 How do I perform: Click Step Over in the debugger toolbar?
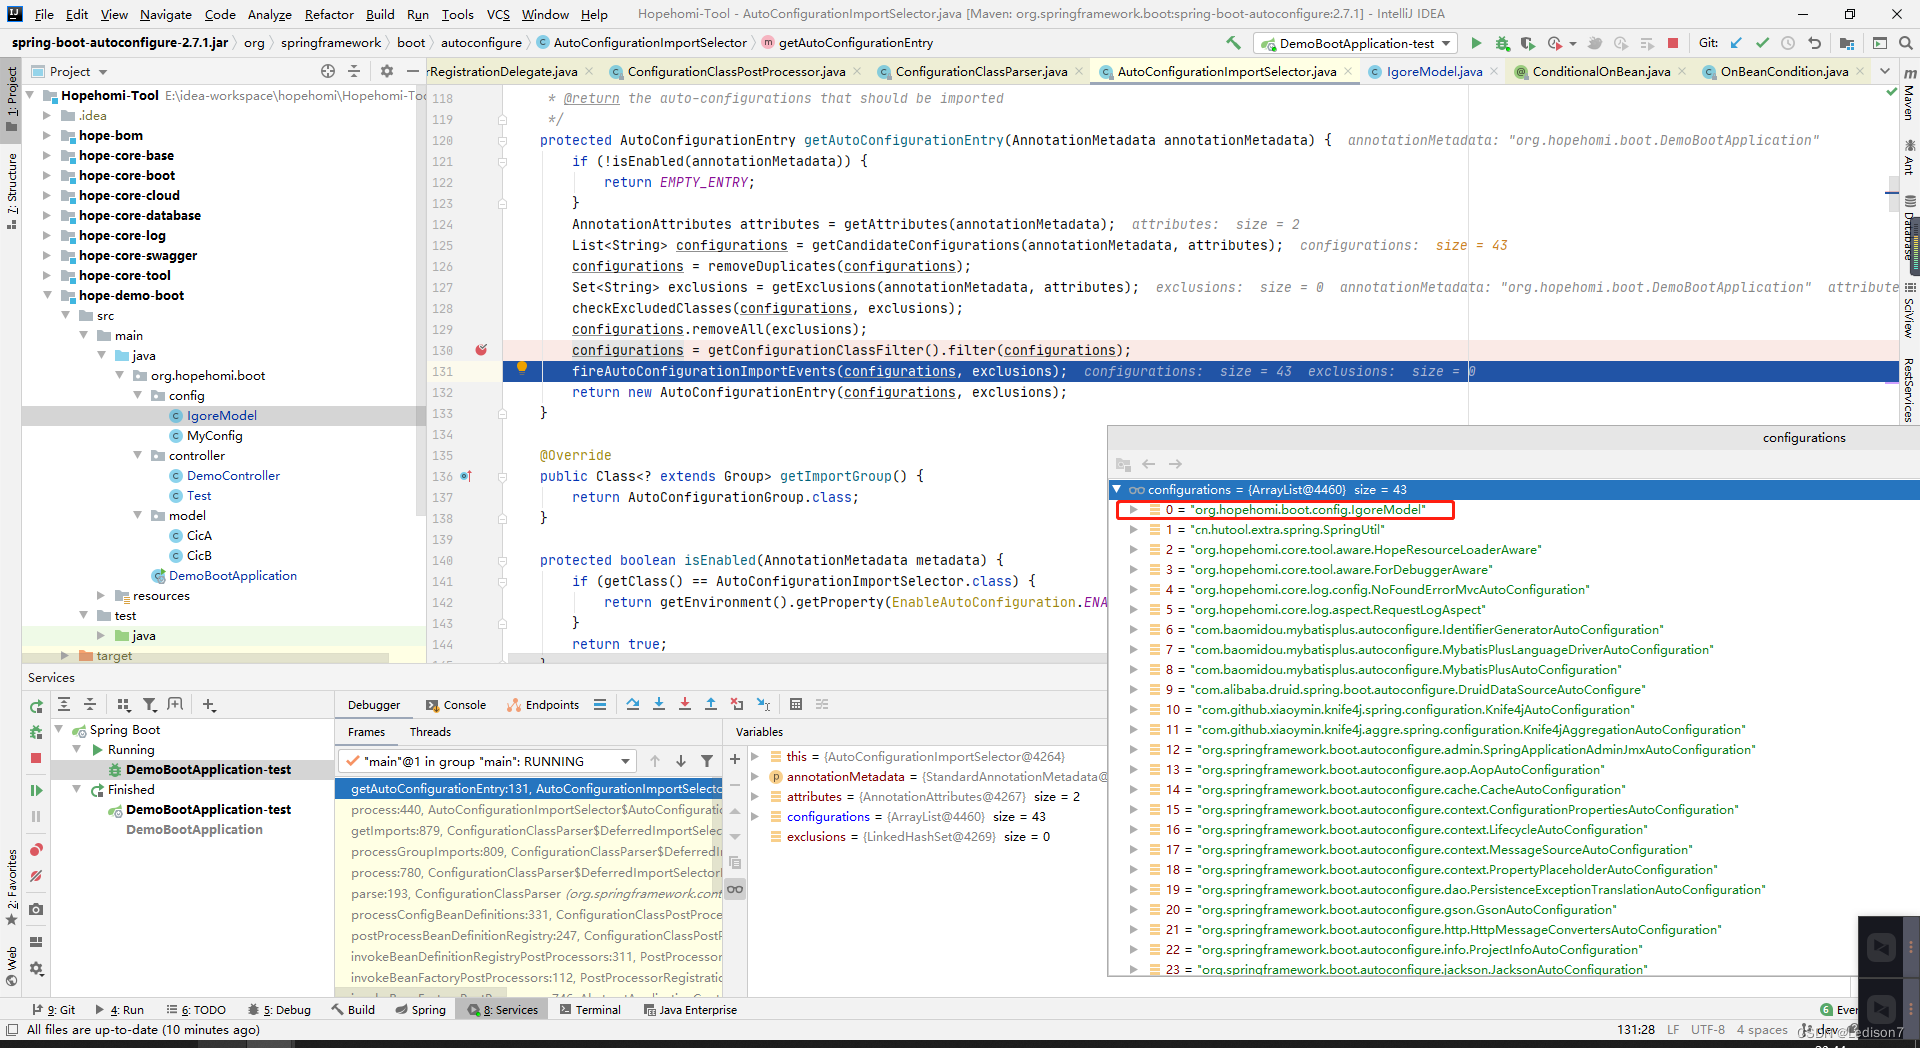pos(633,704)
